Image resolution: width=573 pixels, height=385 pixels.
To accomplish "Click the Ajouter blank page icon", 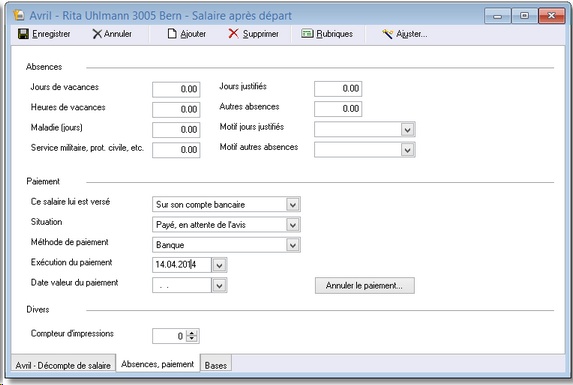I will [x=172, y=34].
